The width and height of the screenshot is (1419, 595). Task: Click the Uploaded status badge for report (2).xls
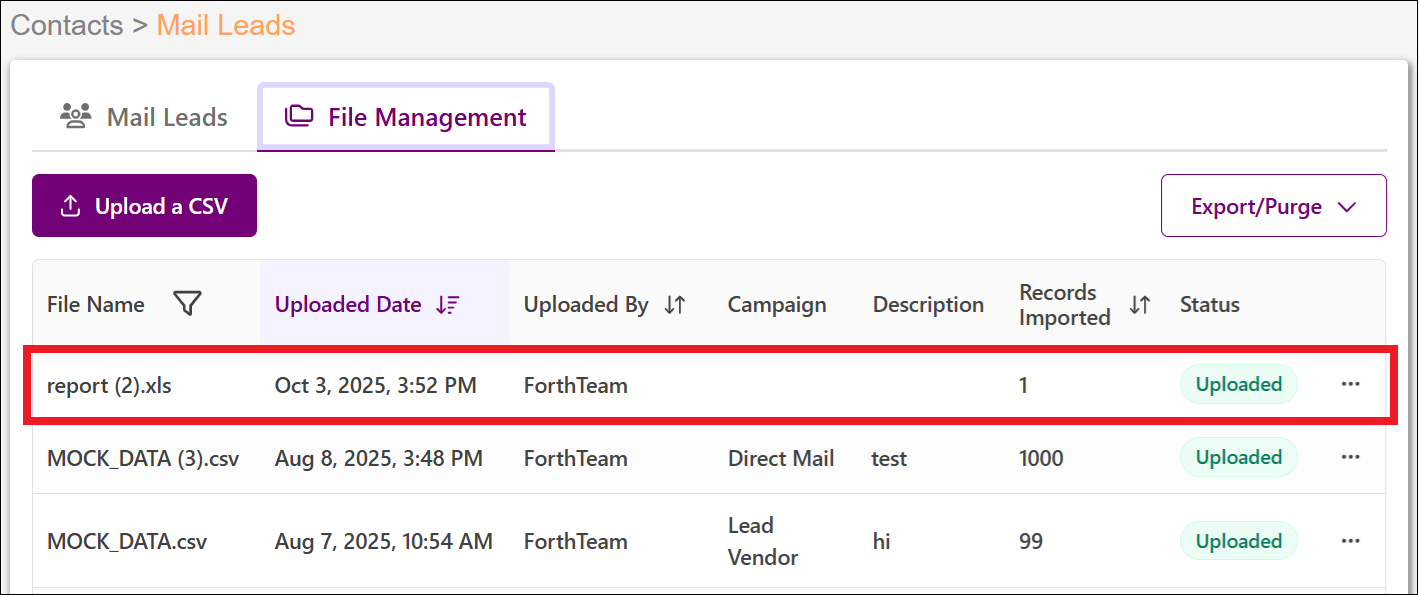(x=1239, y=384)
